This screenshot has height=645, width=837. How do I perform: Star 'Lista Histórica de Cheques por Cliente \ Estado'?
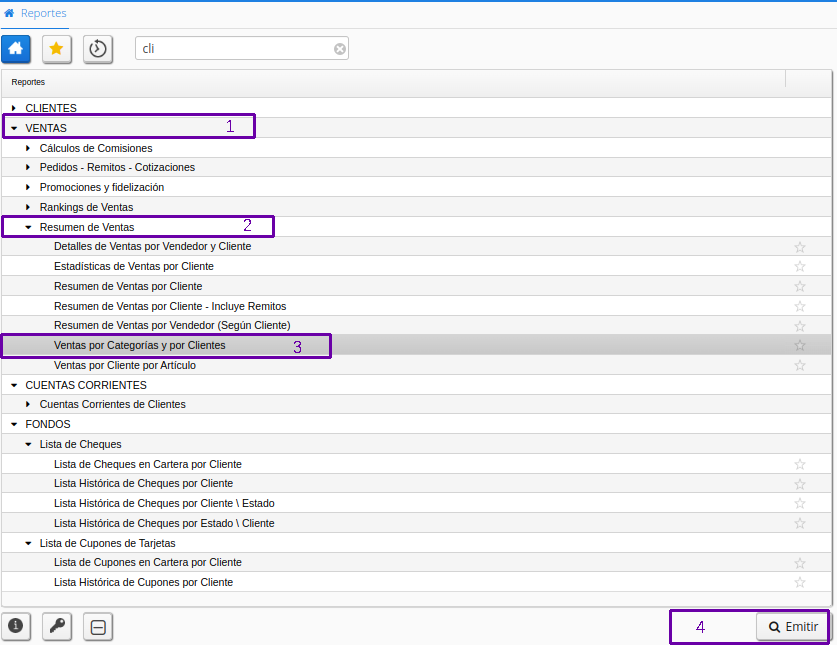(x=799, y=503)
